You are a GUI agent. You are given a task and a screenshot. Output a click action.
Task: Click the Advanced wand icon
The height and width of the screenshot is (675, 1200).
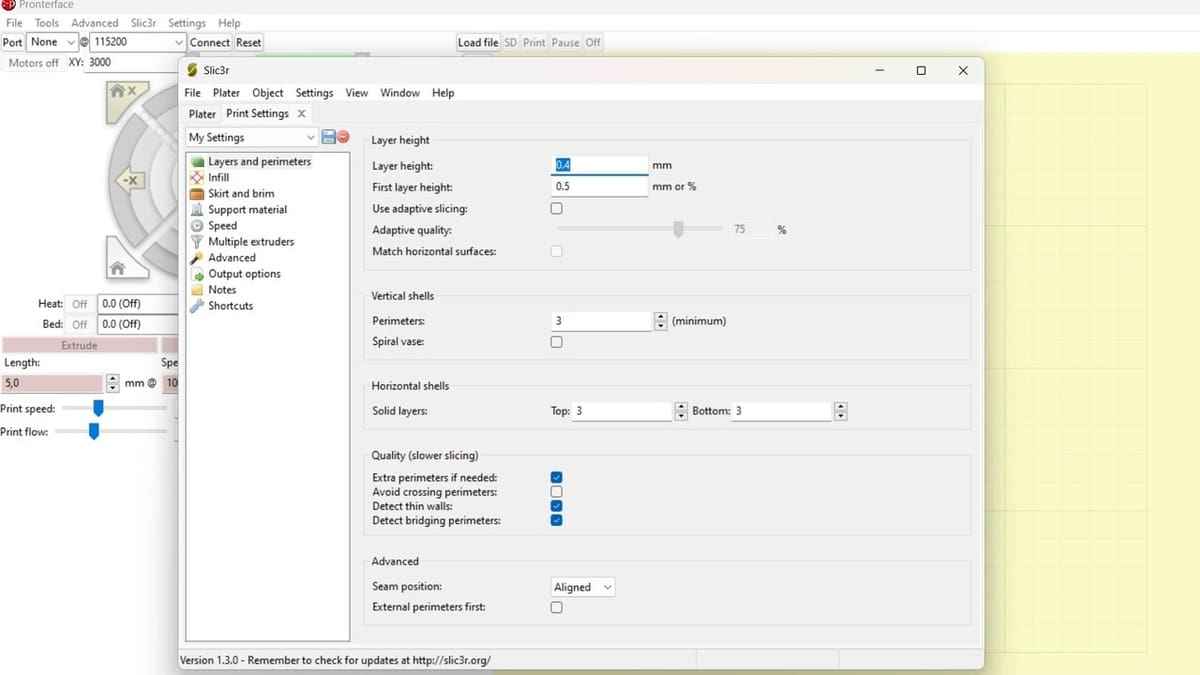click(197, 258)
